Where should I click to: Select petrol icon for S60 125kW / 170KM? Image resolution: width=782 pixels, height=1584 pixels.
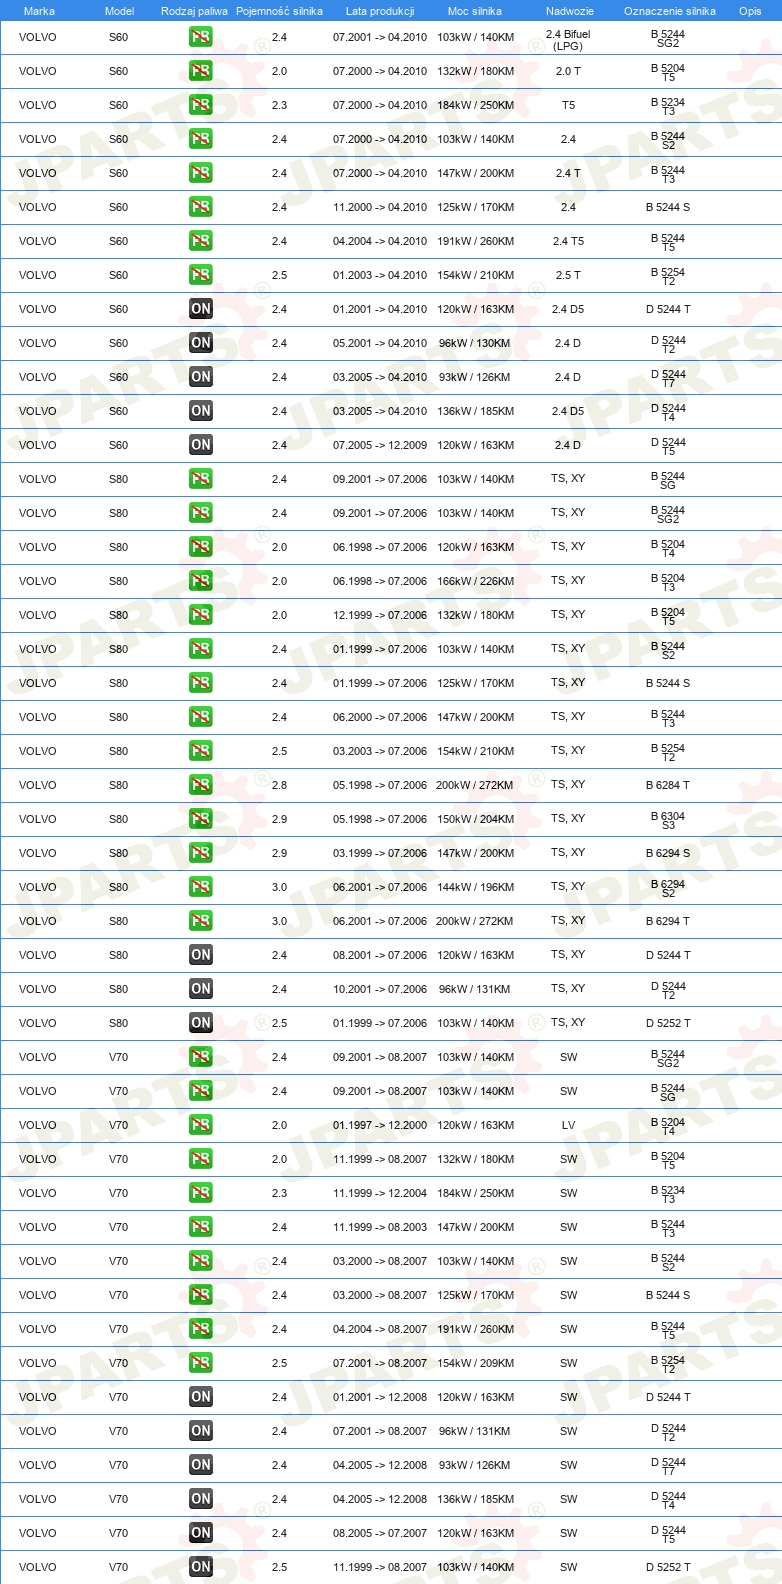(201, 207)
